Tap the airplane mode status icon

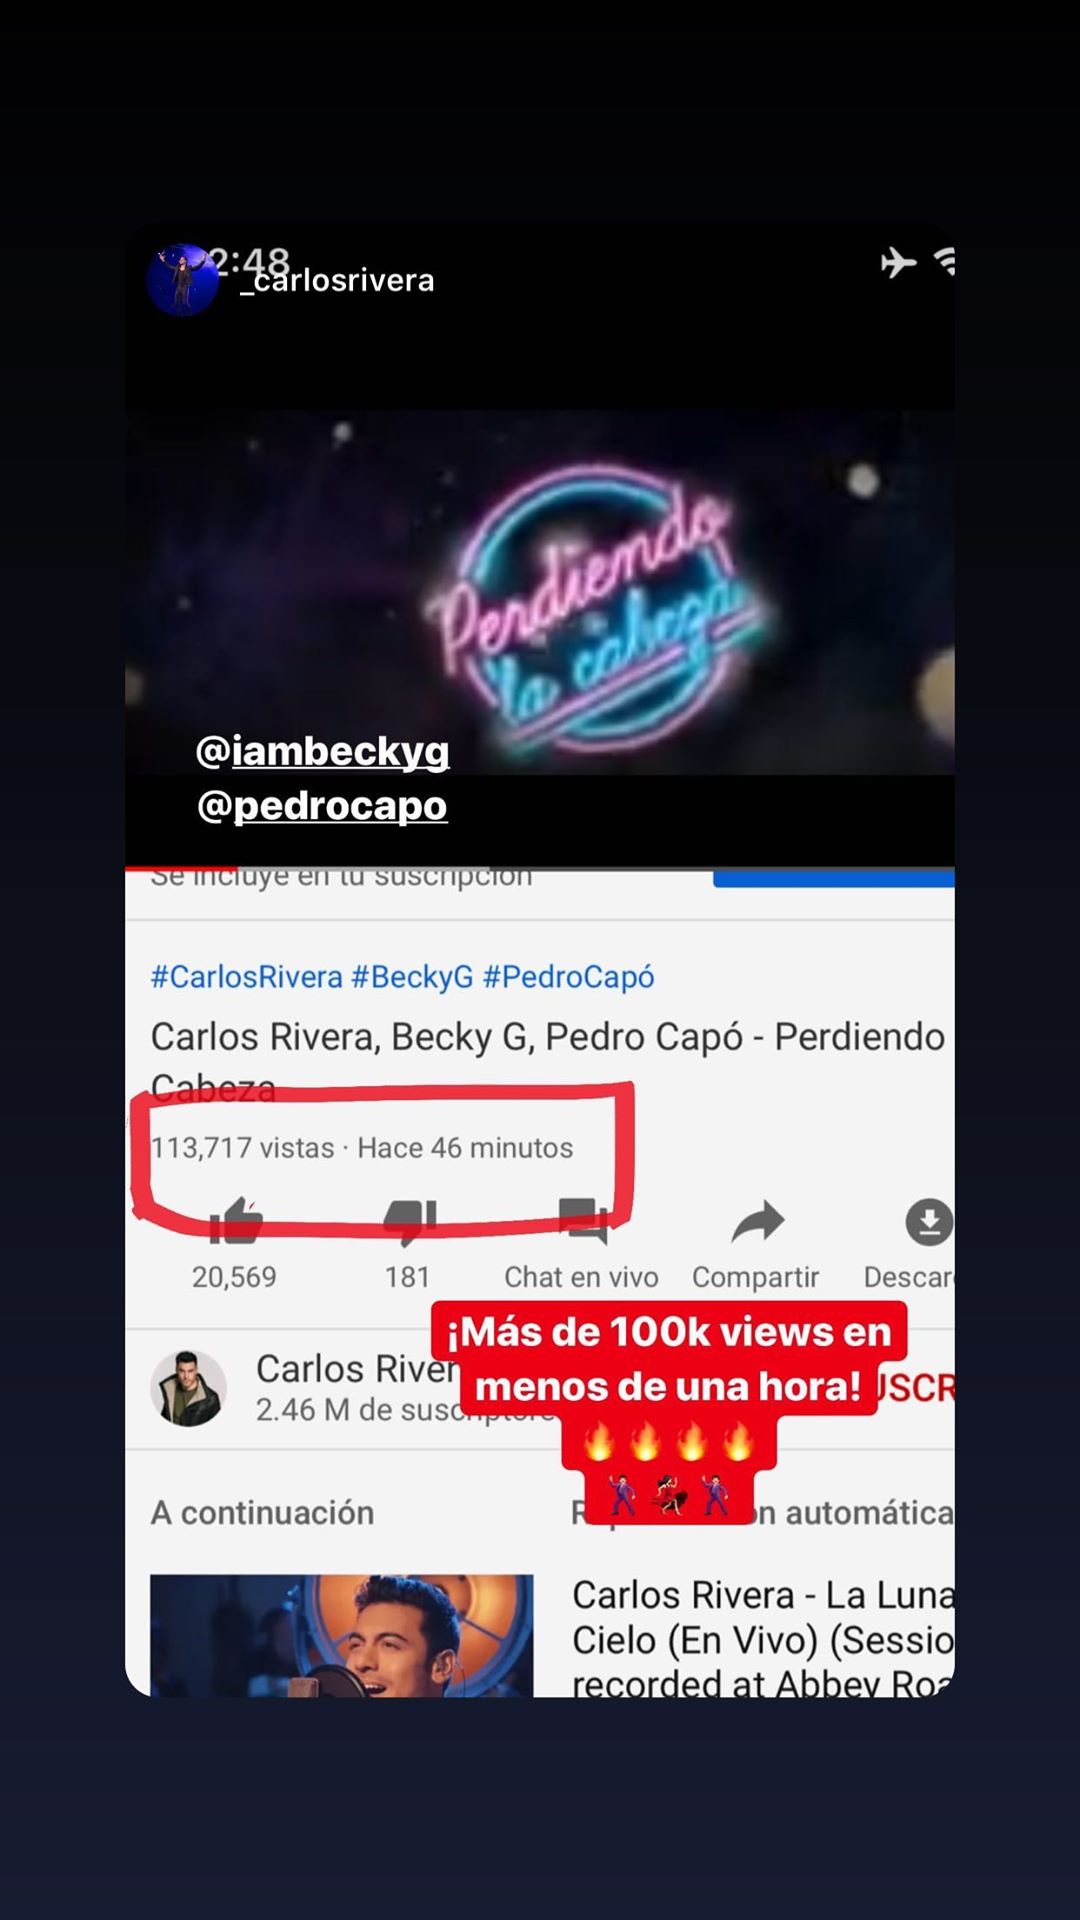(898, 262)
